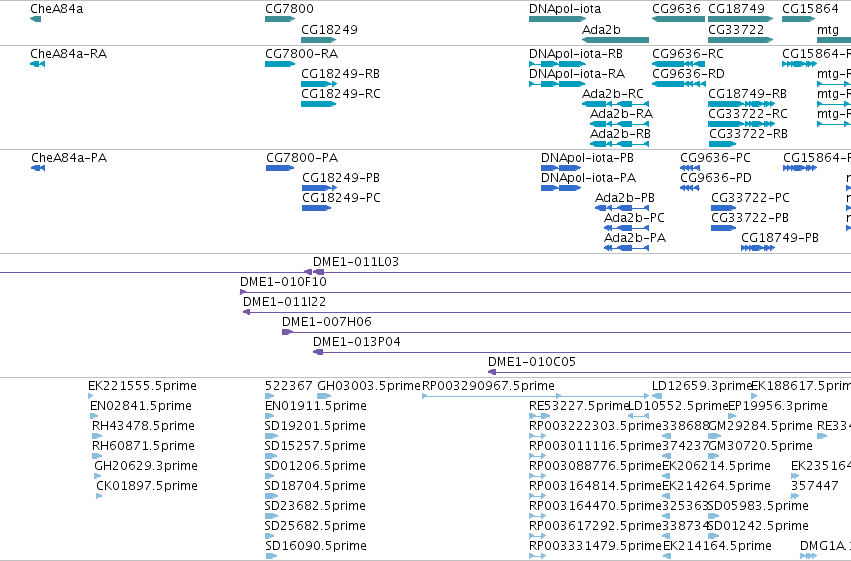
Task: Select EST RE53227.5prime
Action: point(579,406)
